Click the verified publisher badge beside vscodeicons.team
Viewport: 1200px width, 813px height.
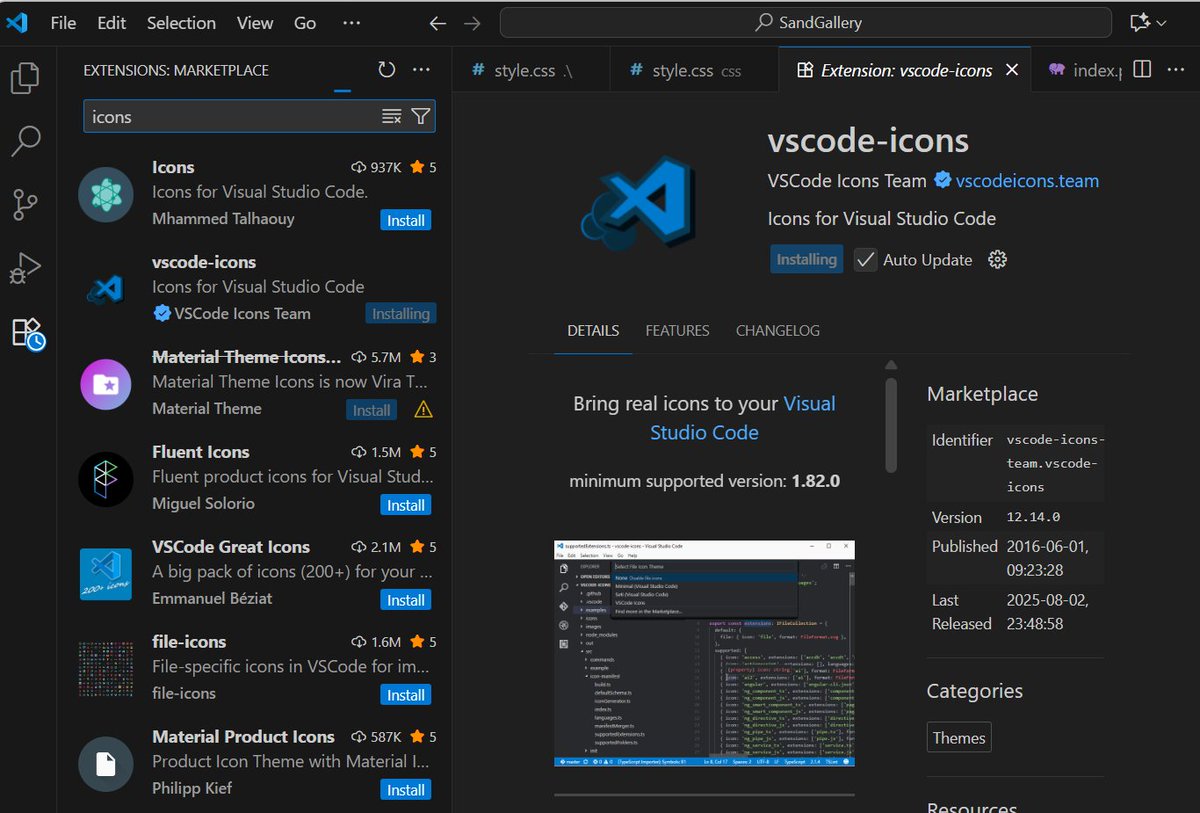click(942, 181)
